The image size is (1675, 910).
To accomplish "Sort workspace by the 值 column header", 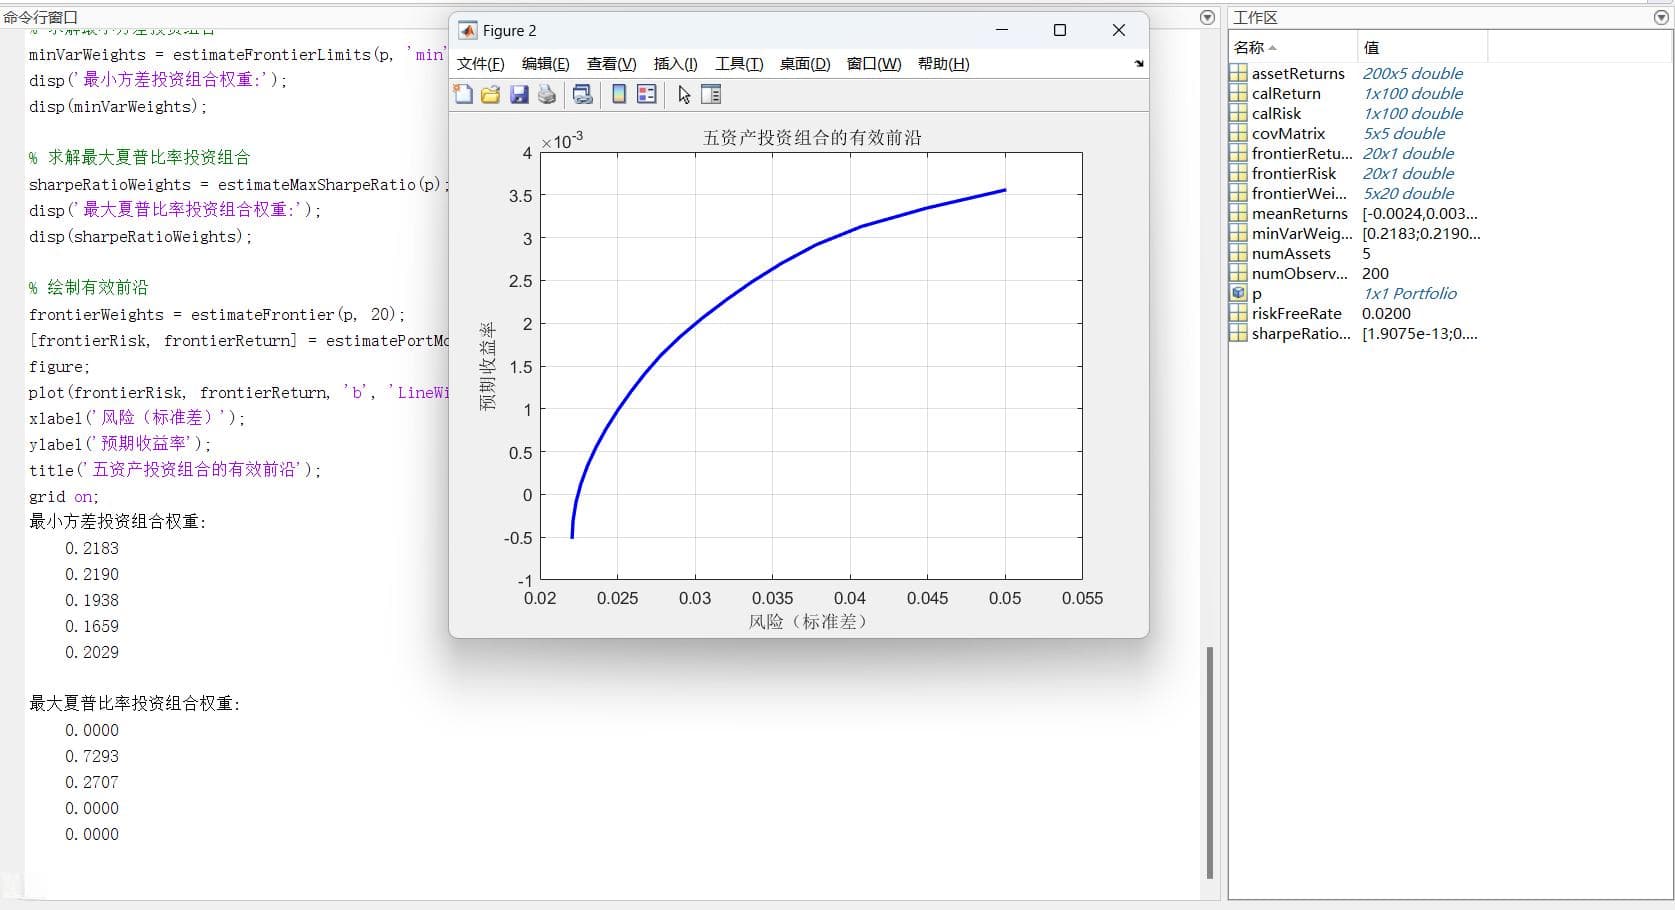I will [x=1422, y=47].
